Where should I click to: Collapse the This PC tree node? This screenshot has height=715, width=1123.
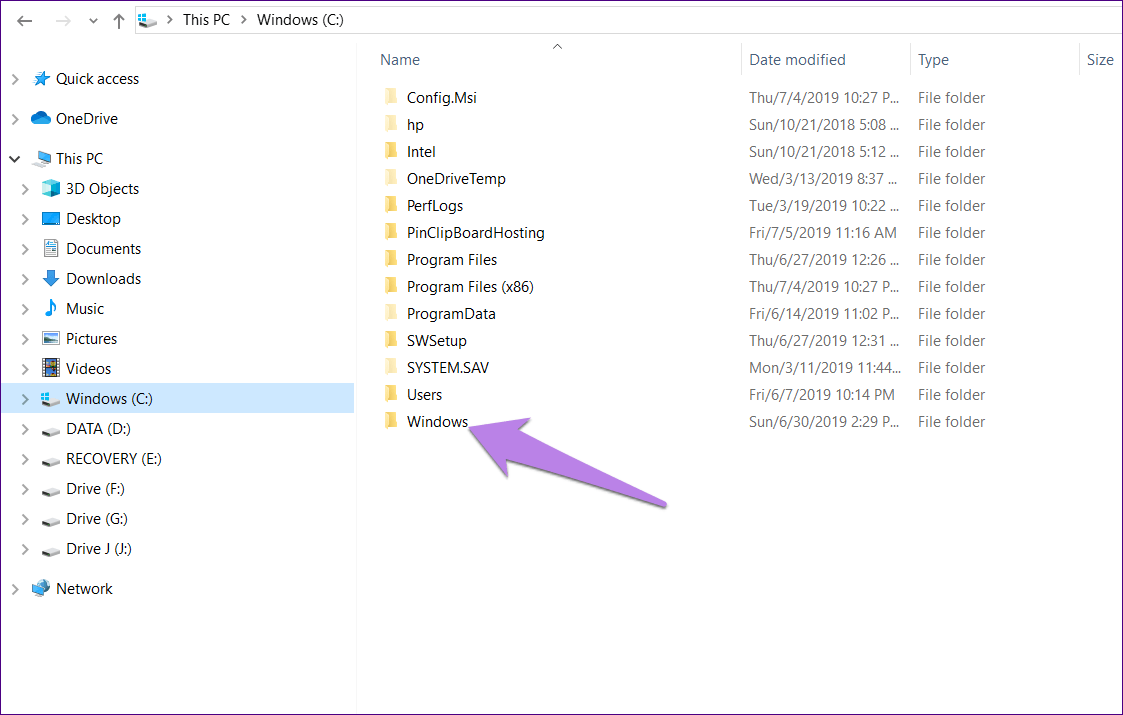[x=14, y=159]
